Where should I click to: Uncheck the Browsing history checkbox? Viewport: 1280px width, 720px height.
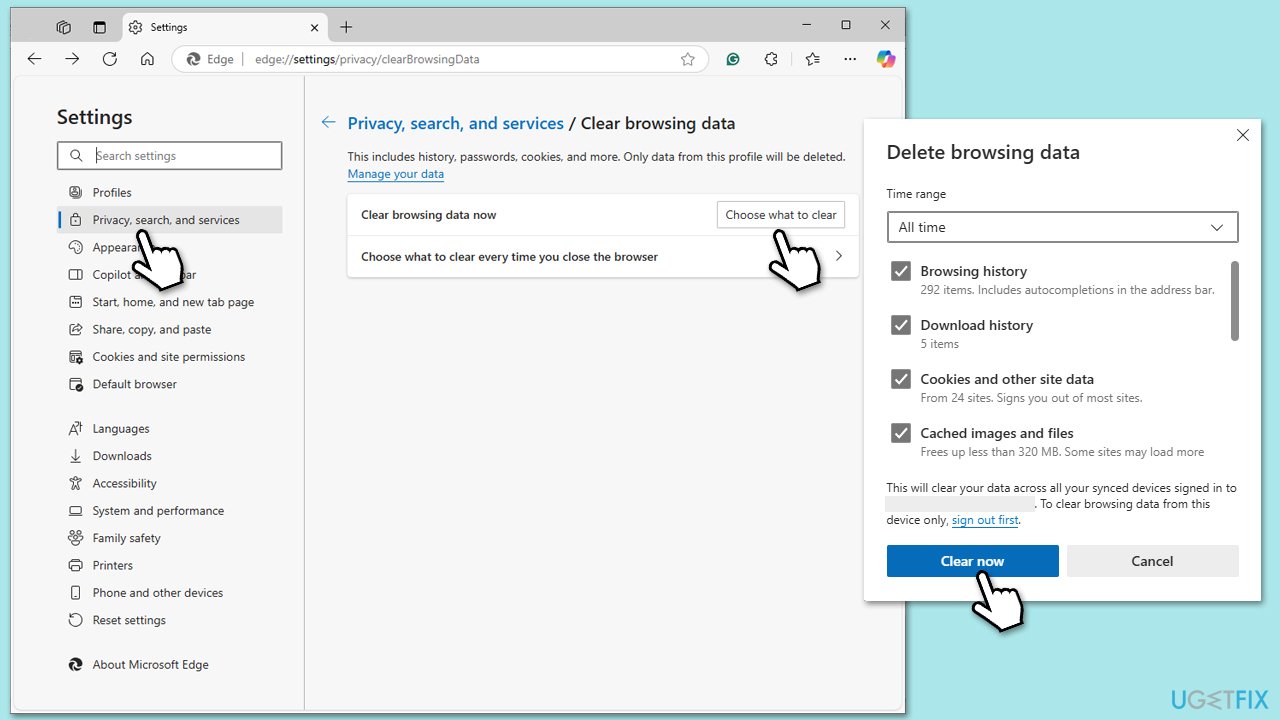[x=901, y=271]
